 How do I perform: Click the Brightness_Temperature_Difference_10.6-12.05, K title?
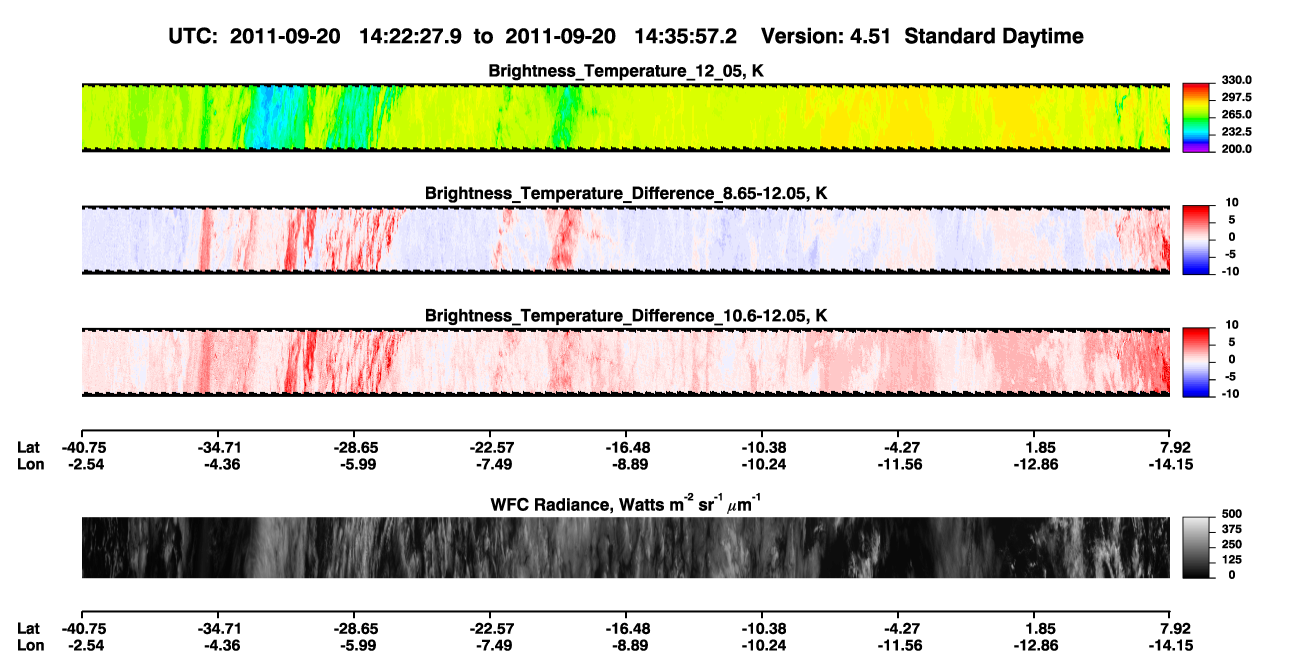[626, 315]
